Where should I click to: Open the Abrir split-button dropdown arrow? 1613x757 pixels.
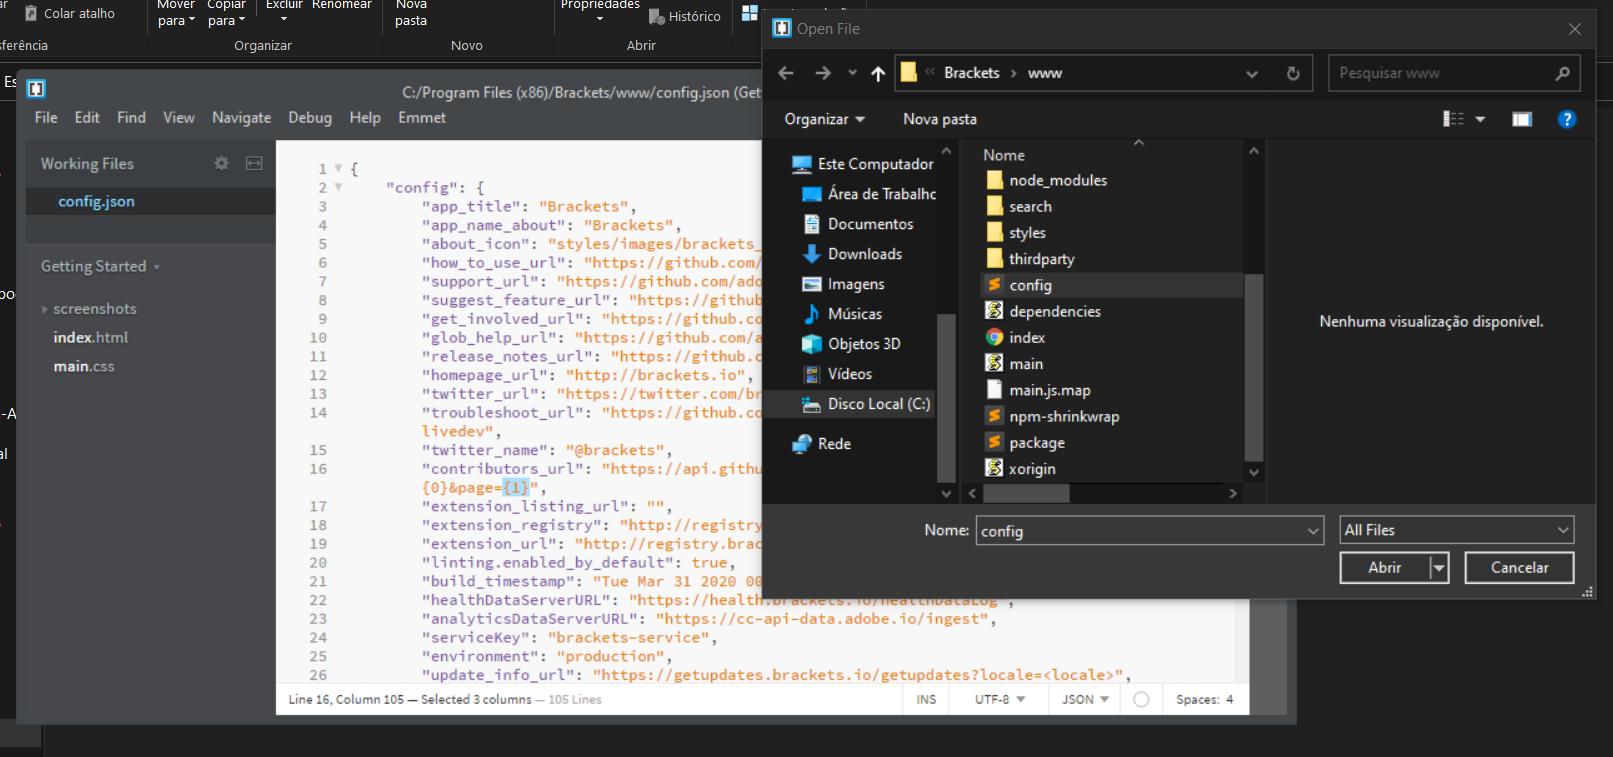coord(1438,567)
